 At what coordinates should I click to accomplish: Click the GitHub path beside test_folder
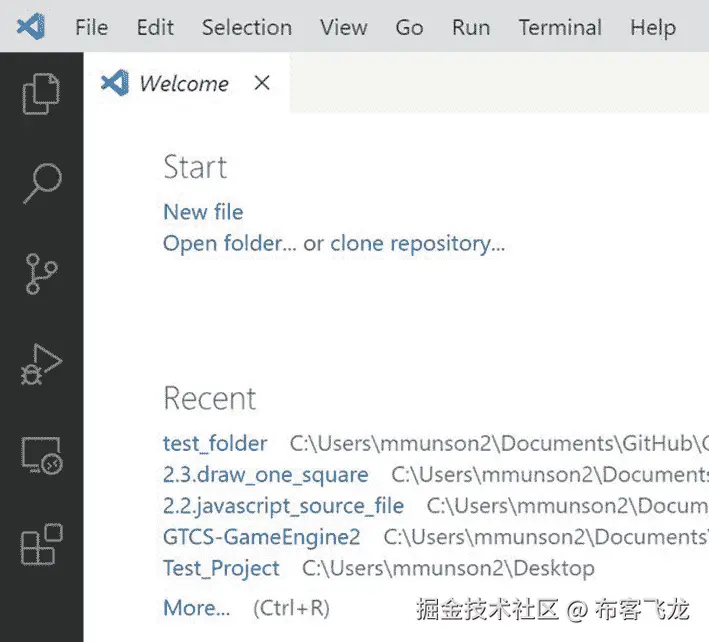point(499,444)
